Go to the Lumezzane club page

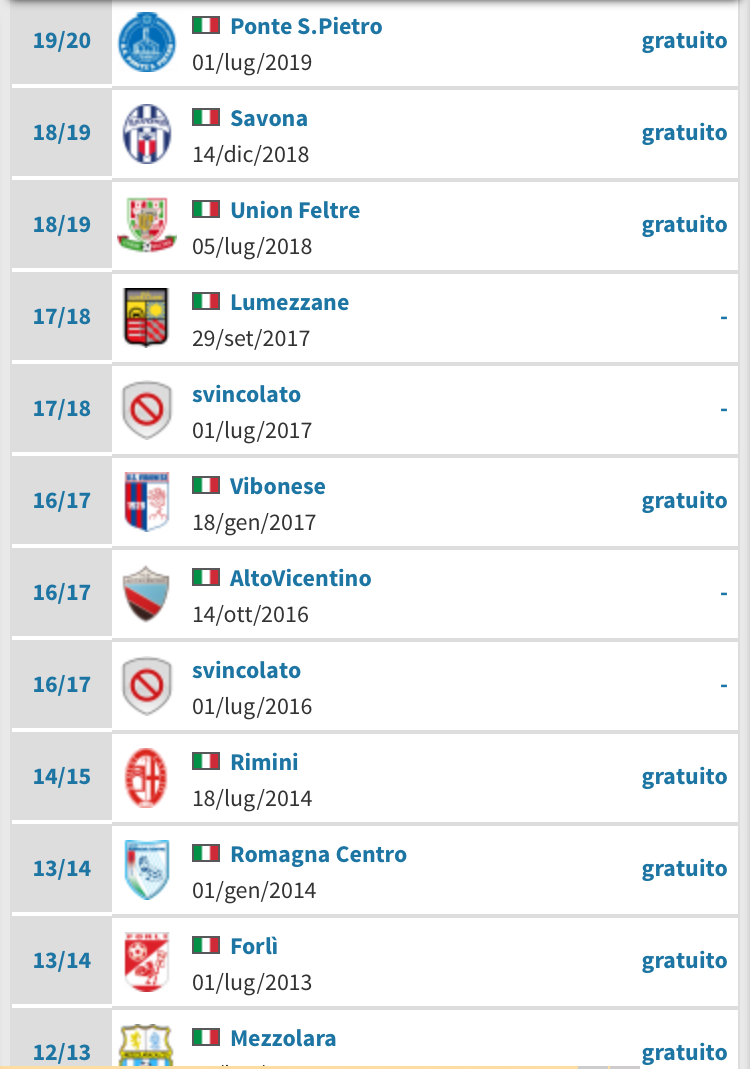[x=290, y=302]
